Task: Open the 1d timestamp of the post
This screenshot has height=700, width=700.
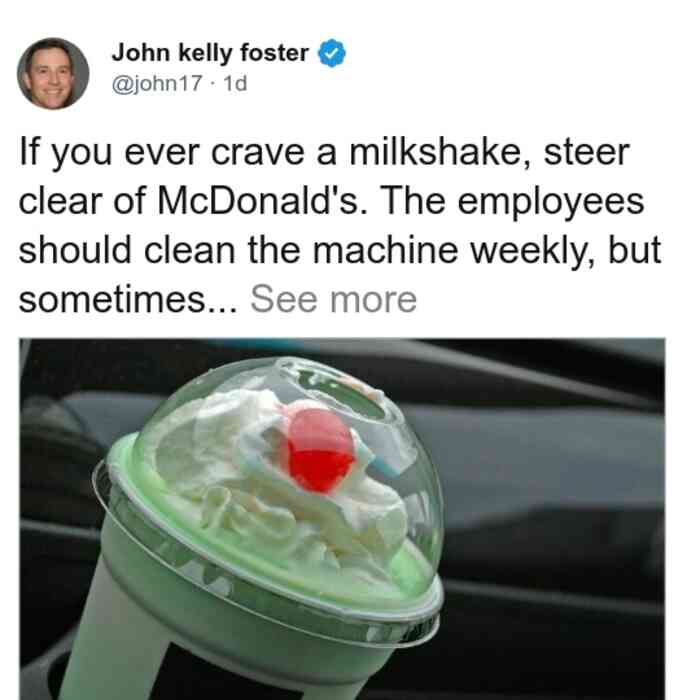Action: pos(235,83)
